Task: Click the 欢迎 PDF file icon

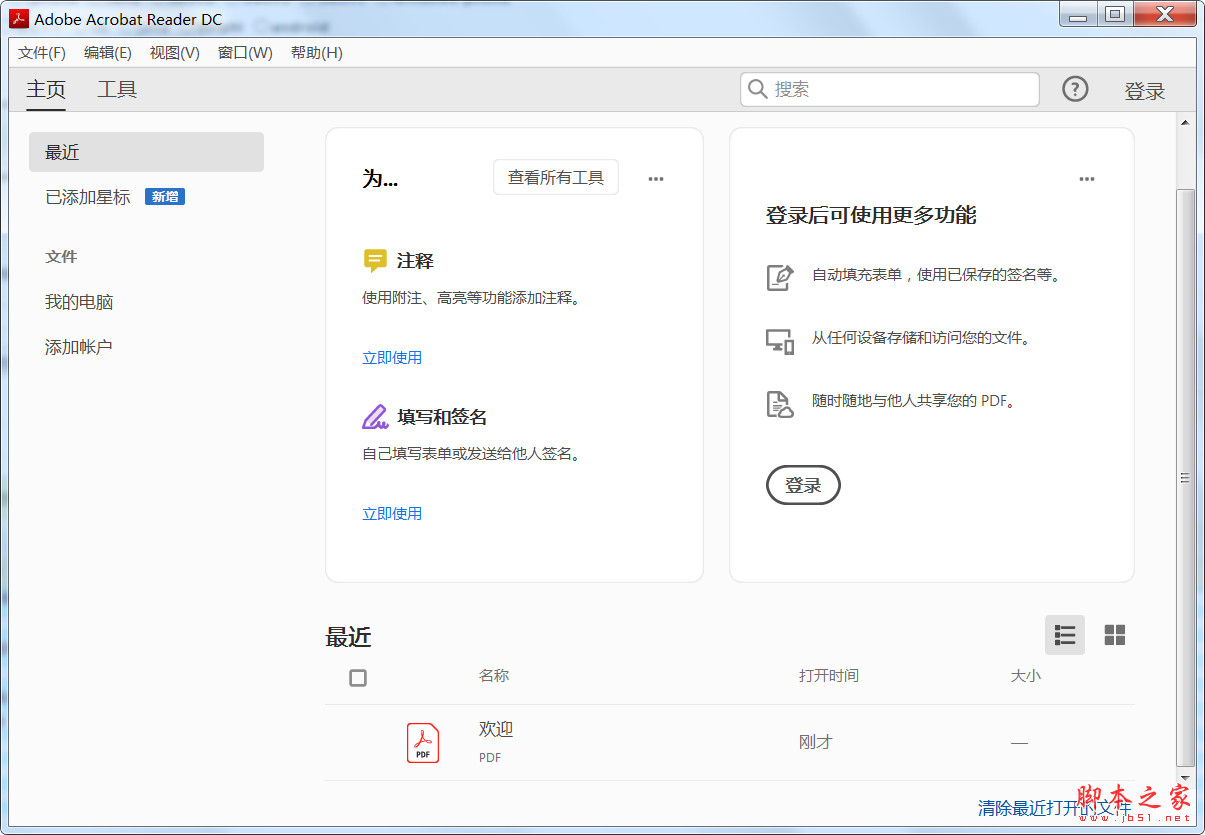Action: [423, 743]
